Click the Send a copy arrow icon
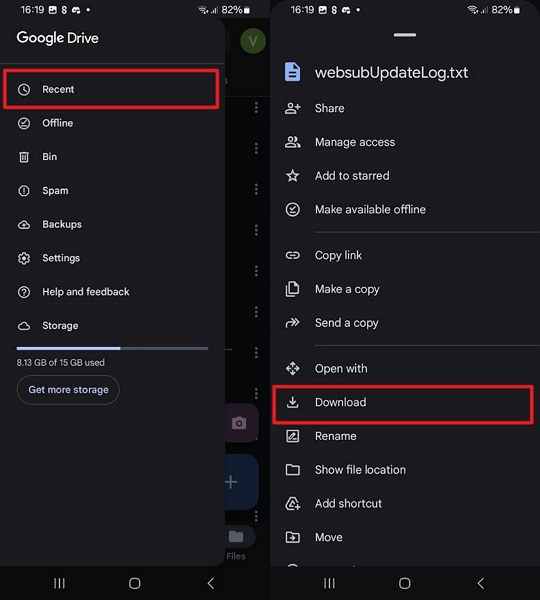540x600 pixels. (293, 323)
